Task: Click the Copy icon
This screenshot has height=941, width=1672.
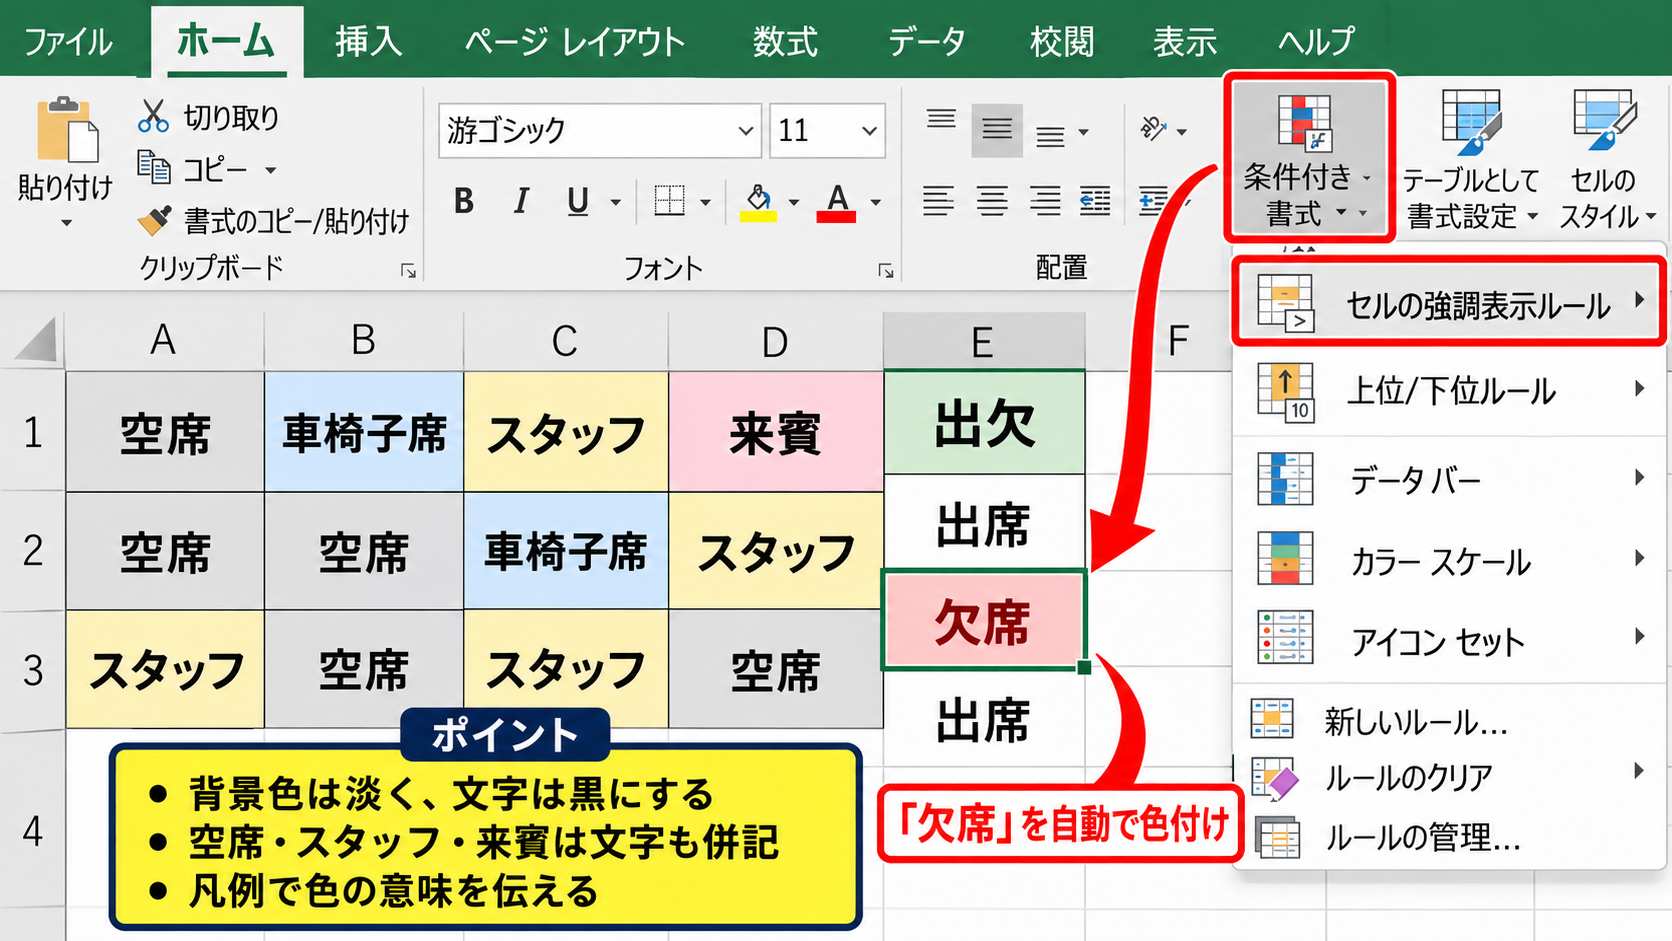Action: [153, 167]
